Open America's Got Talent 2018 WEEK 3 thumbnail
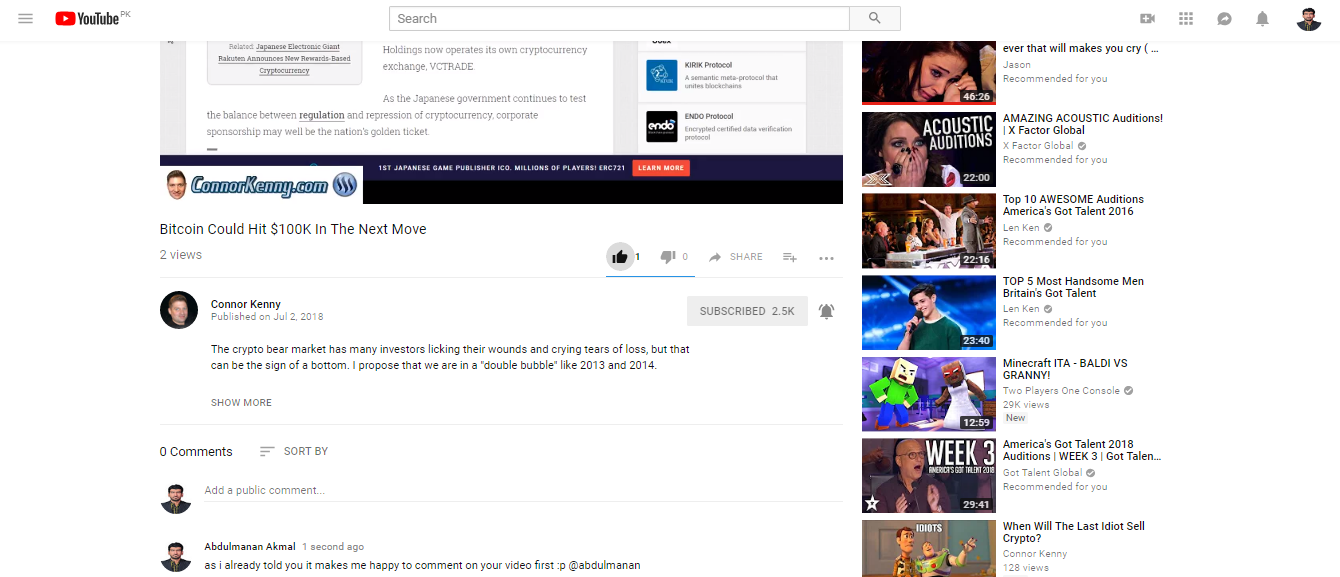The image size is (1340, 577). coord(928,476)
